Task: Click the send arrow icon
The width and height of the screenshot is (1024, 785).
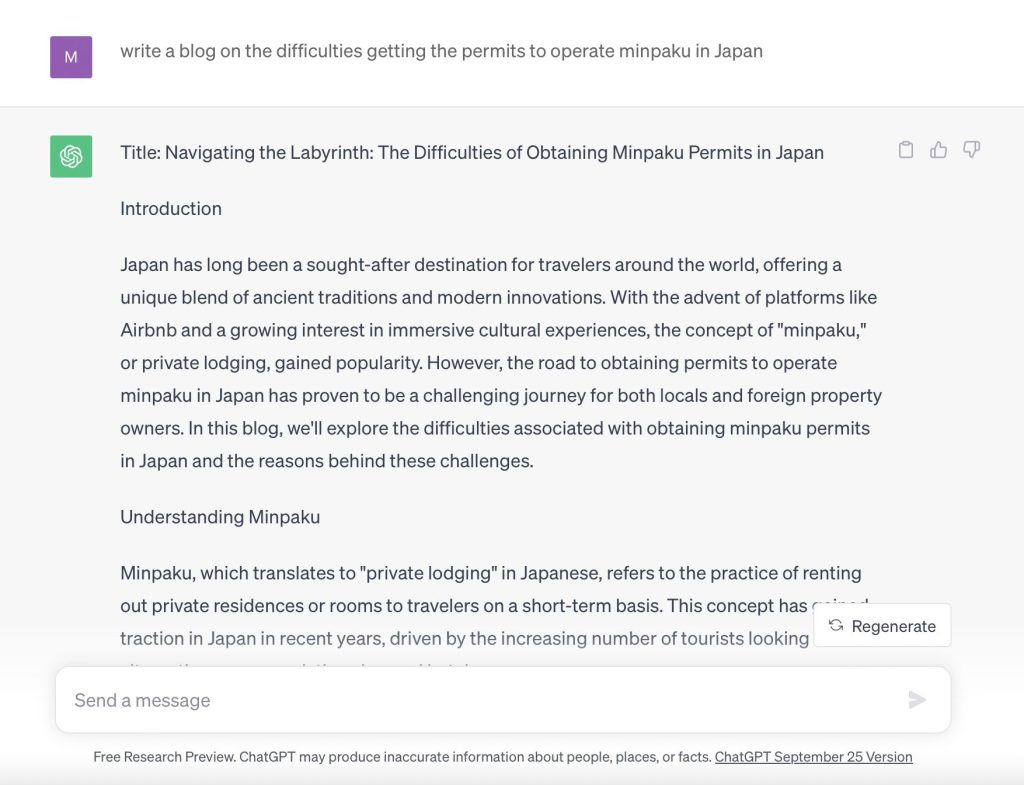Action: click(x=917, y=700)
